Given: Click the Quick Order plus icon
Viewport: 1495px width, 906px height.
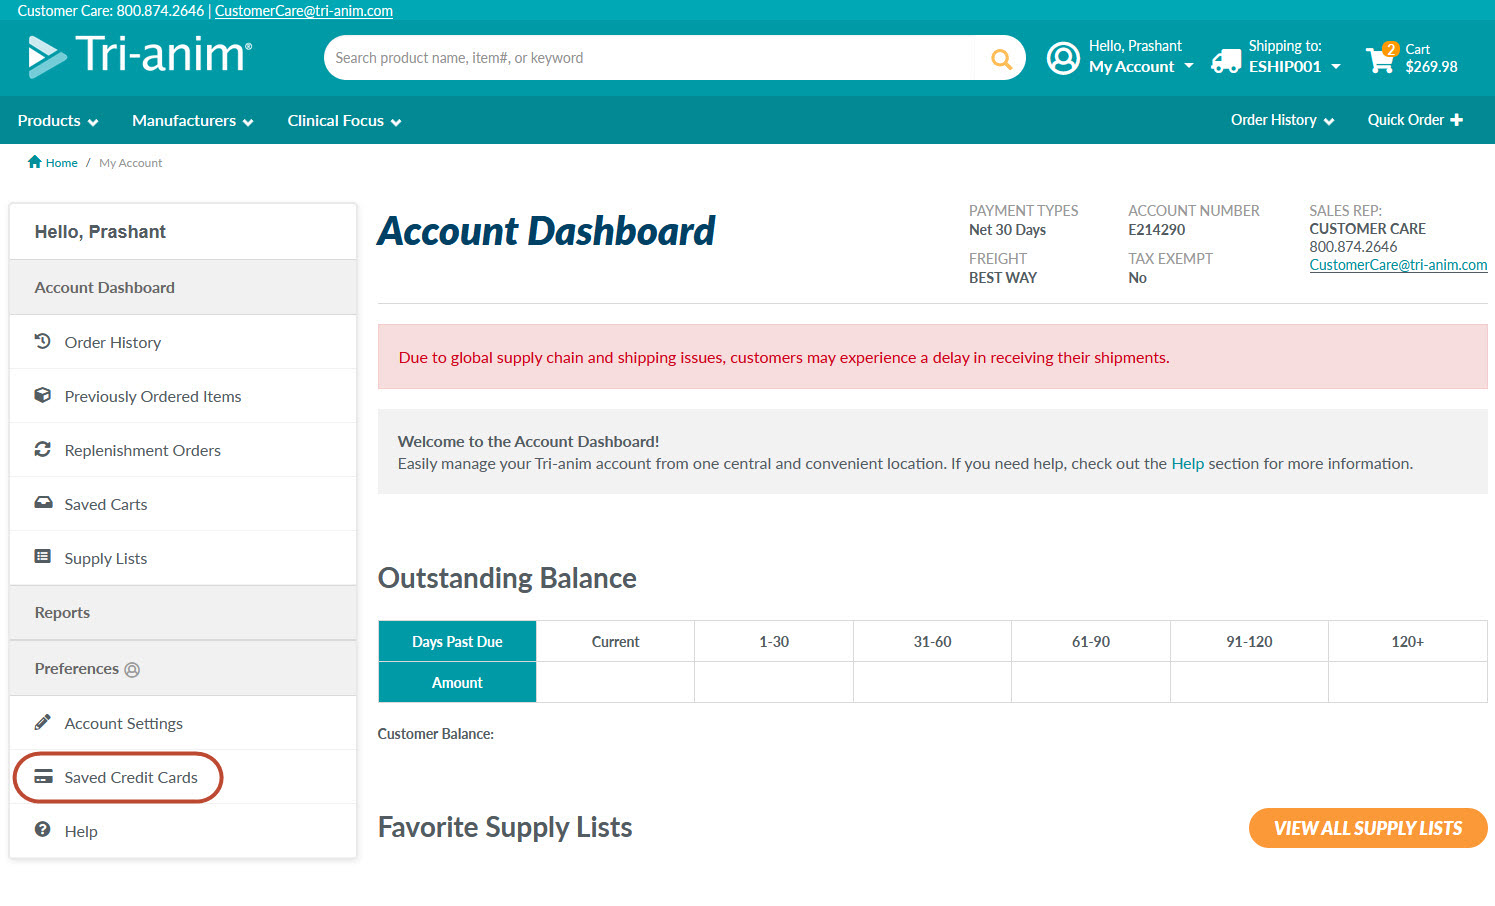Looking at the screenshot, I should click(1456, 120).
